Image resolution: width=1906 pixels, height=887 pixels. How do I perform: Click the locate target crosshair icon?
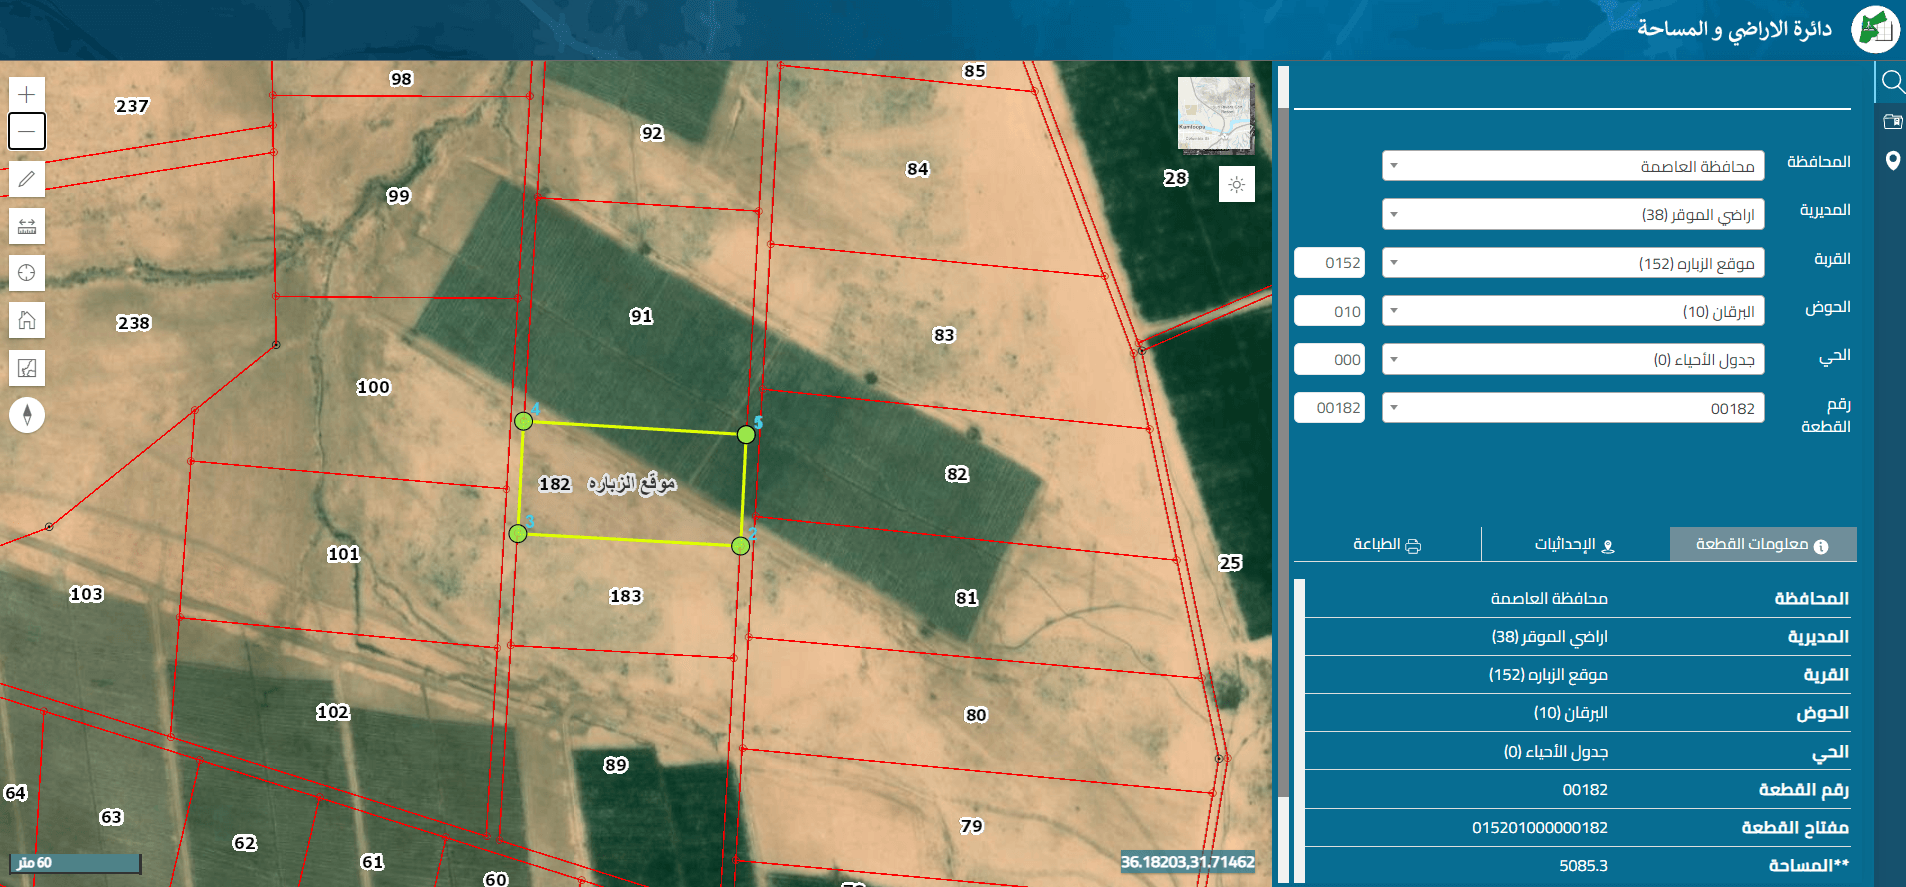tap(27, 273)
